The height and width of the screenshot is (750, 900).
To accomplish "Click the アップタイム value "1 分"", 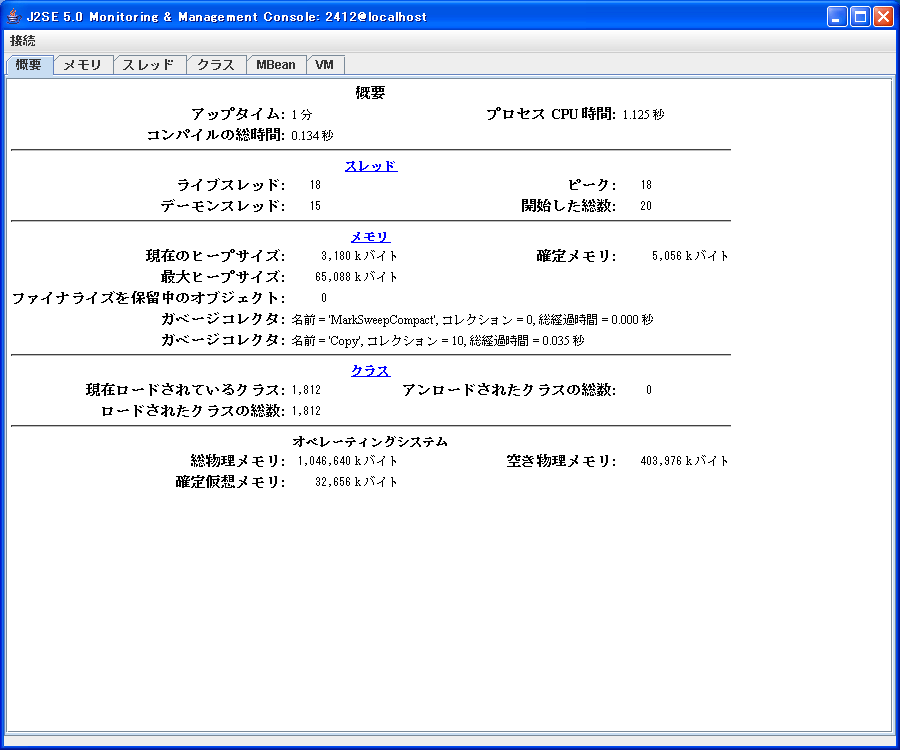I will pos(302,115).
